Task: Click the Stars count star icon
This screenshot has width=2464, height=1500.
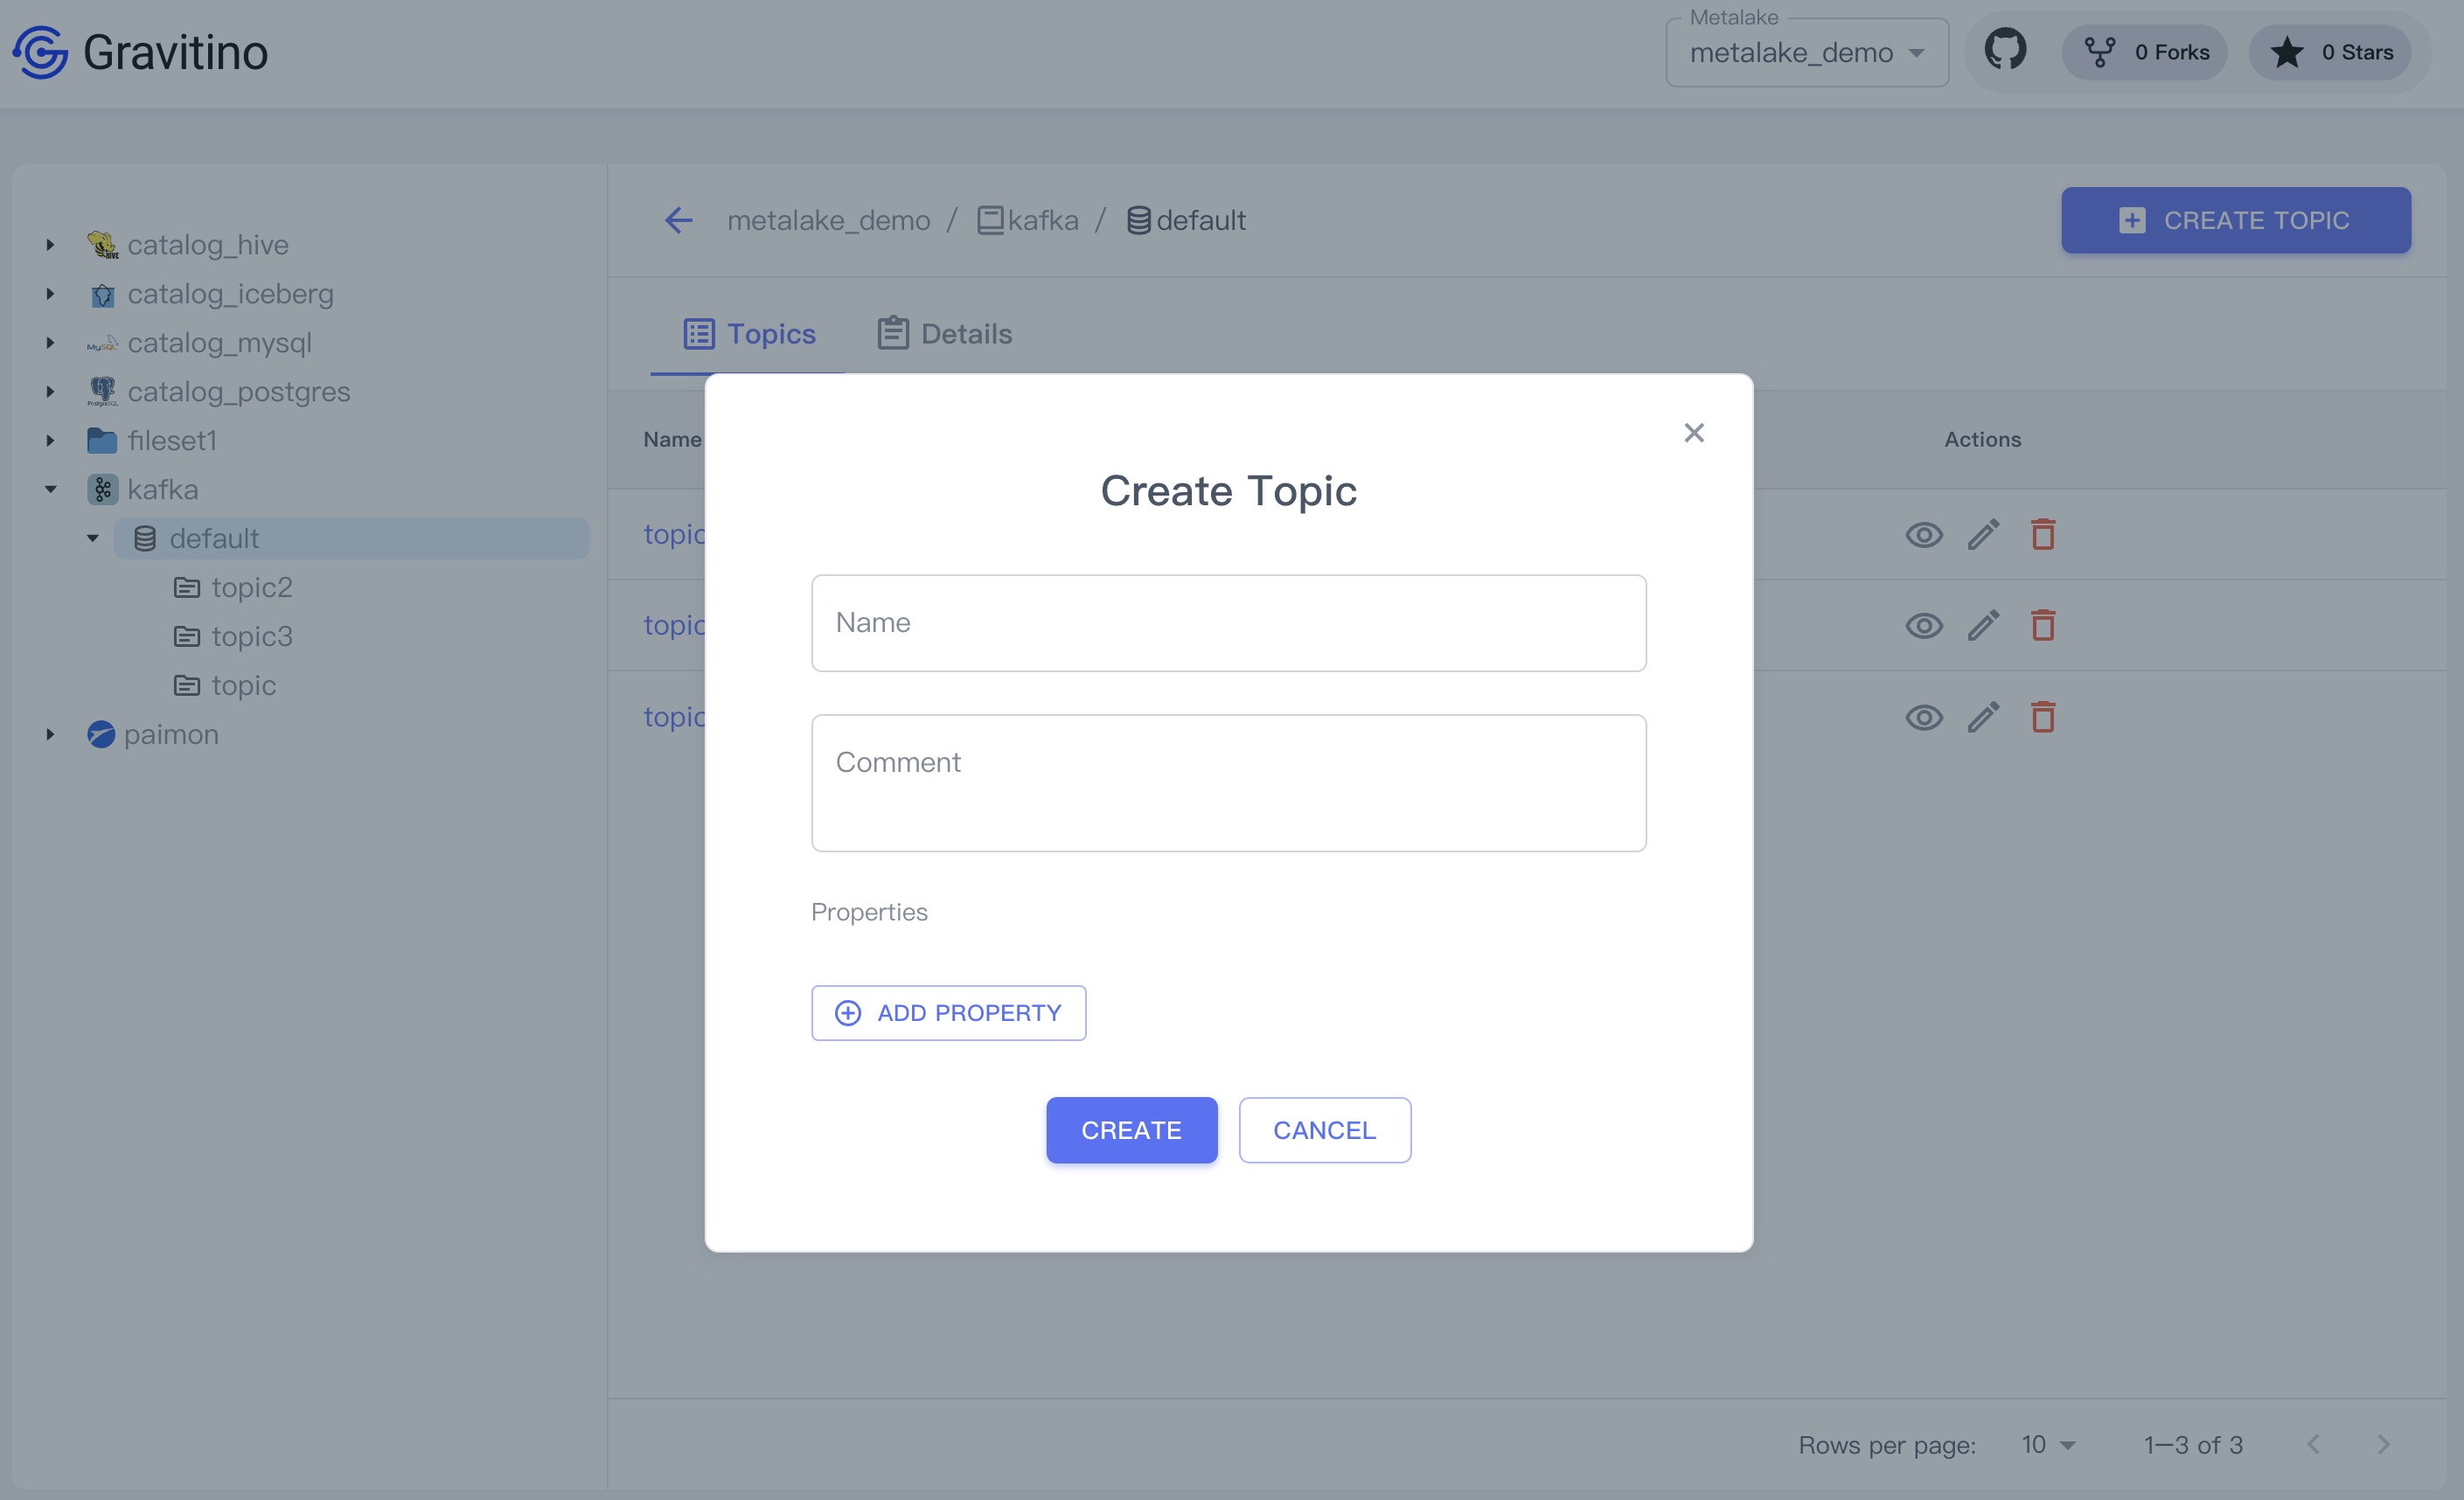Action: click(x=2286, y=52)
